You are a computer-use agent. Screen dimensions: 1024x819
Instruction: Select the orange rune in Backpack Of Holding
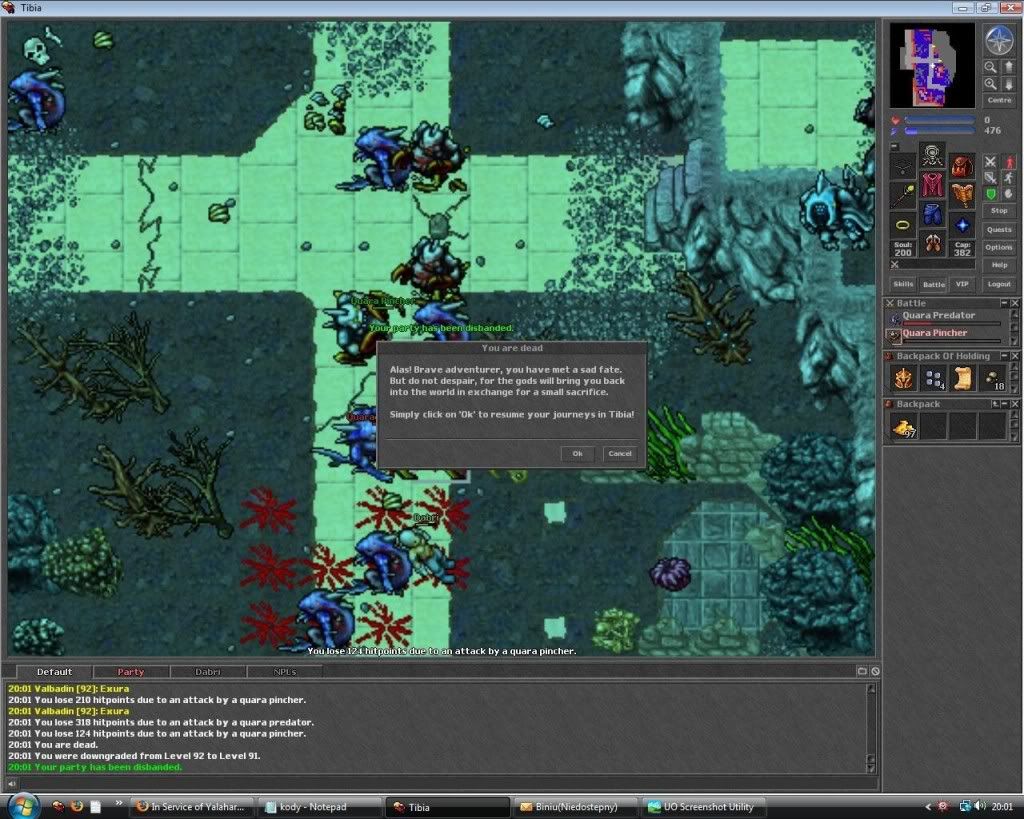click(x=904, y=378)
